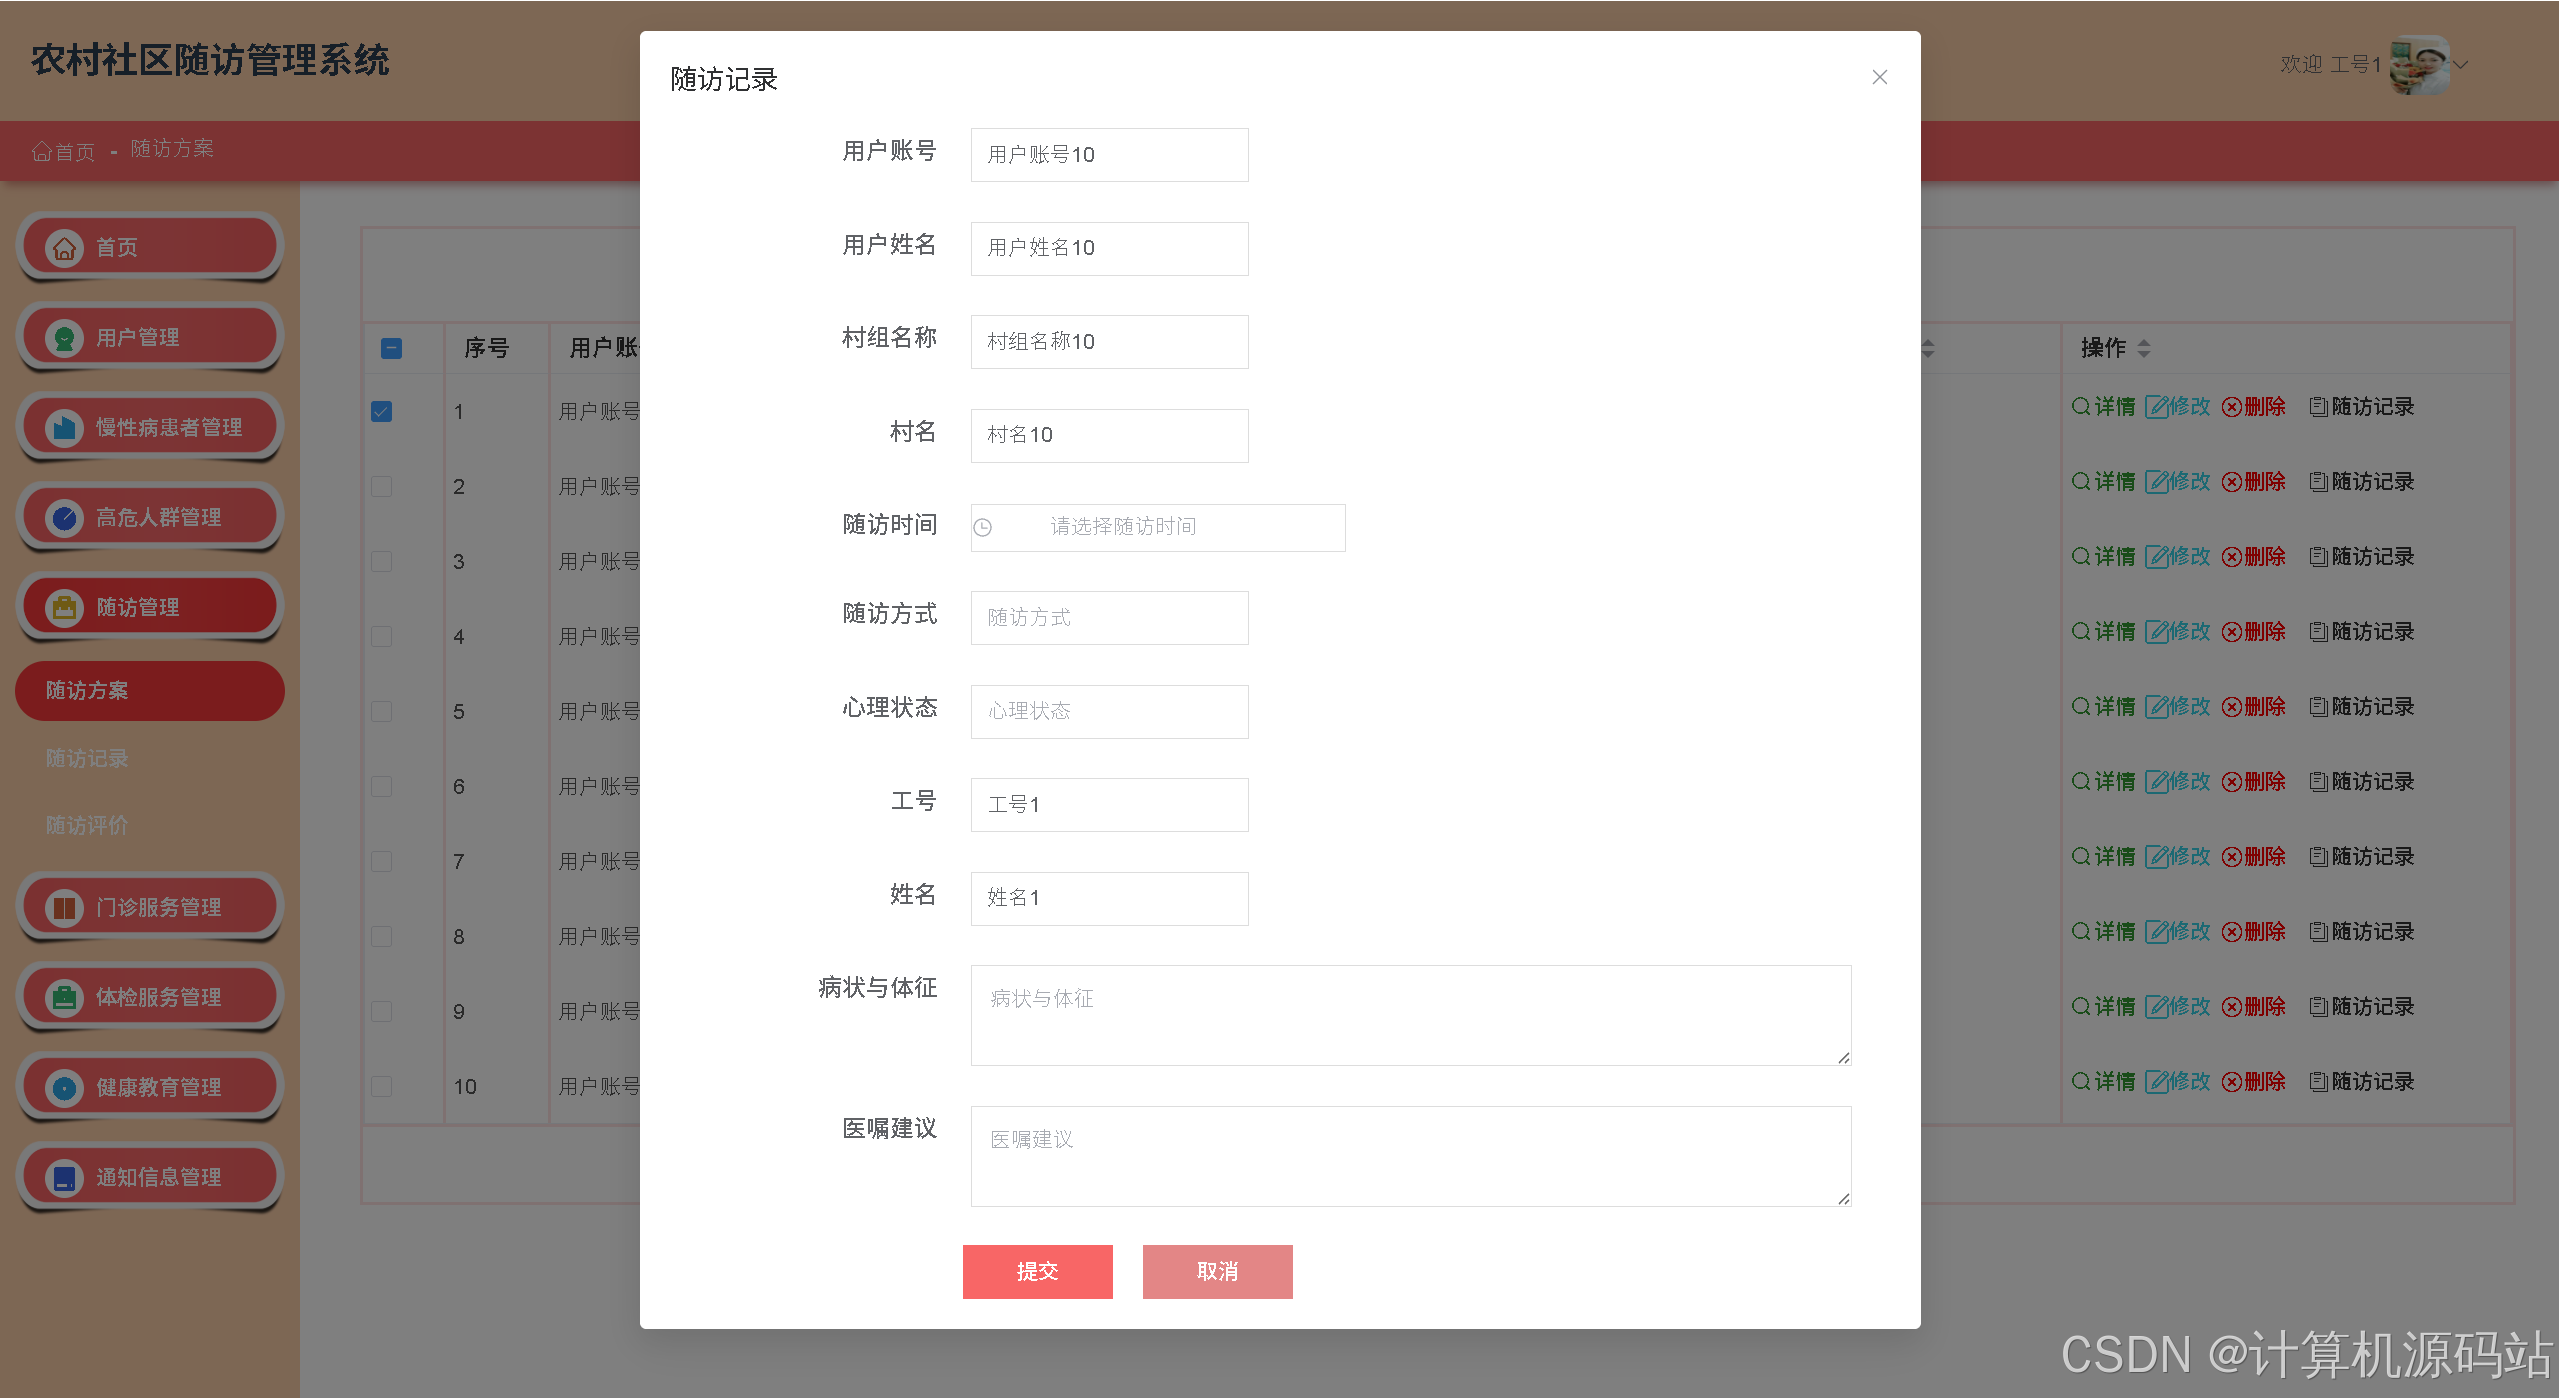
Task: Click 随访记录 icon in row 10
Action: (x=2318, y=1082)
